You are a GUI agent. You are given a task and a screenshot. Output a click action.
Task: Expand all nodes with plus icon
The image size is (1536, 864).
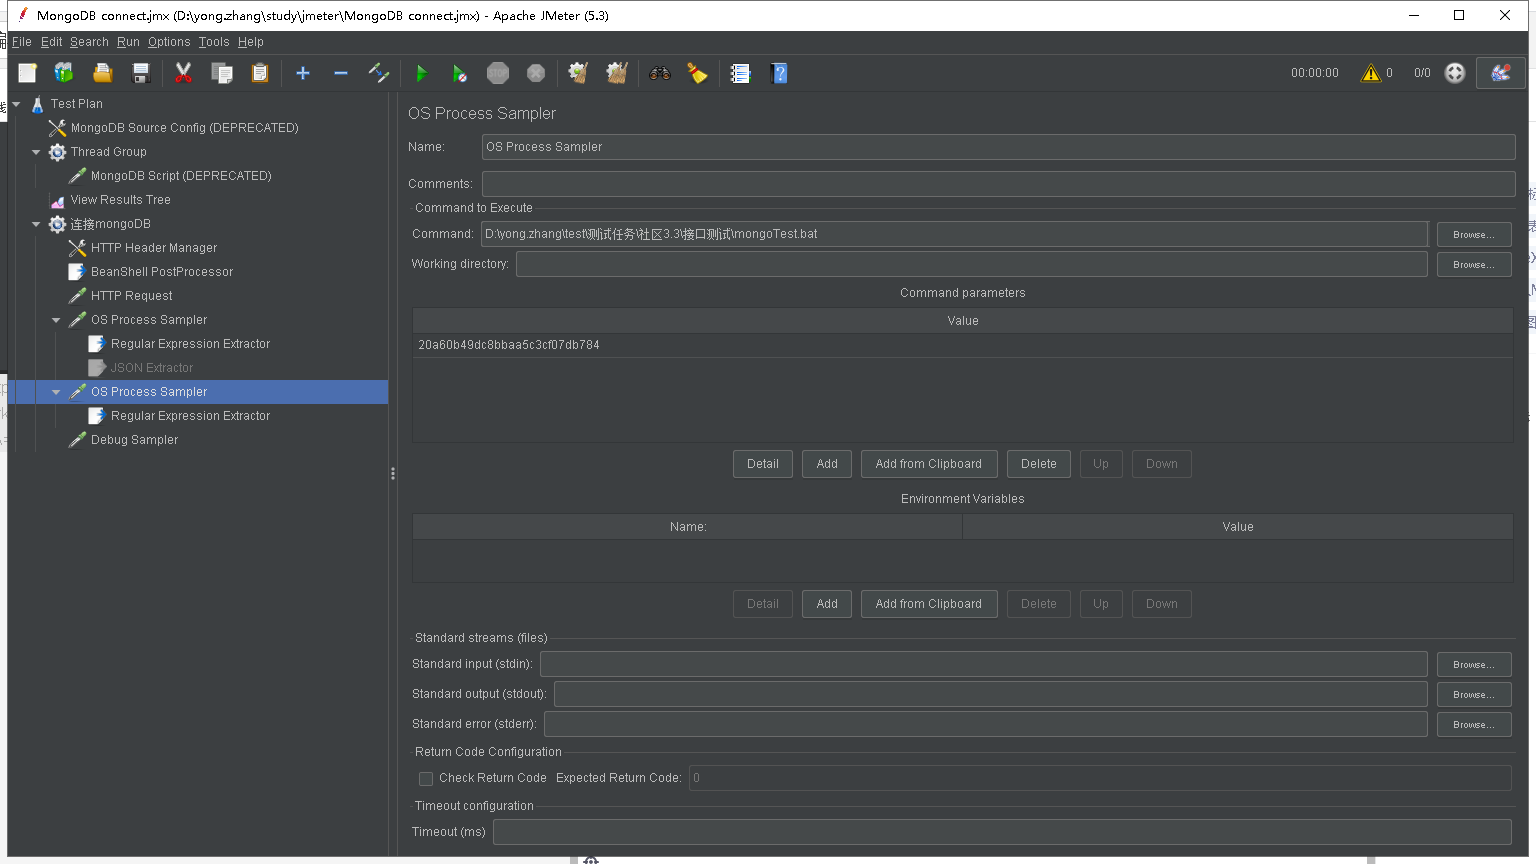pos(303,73)
